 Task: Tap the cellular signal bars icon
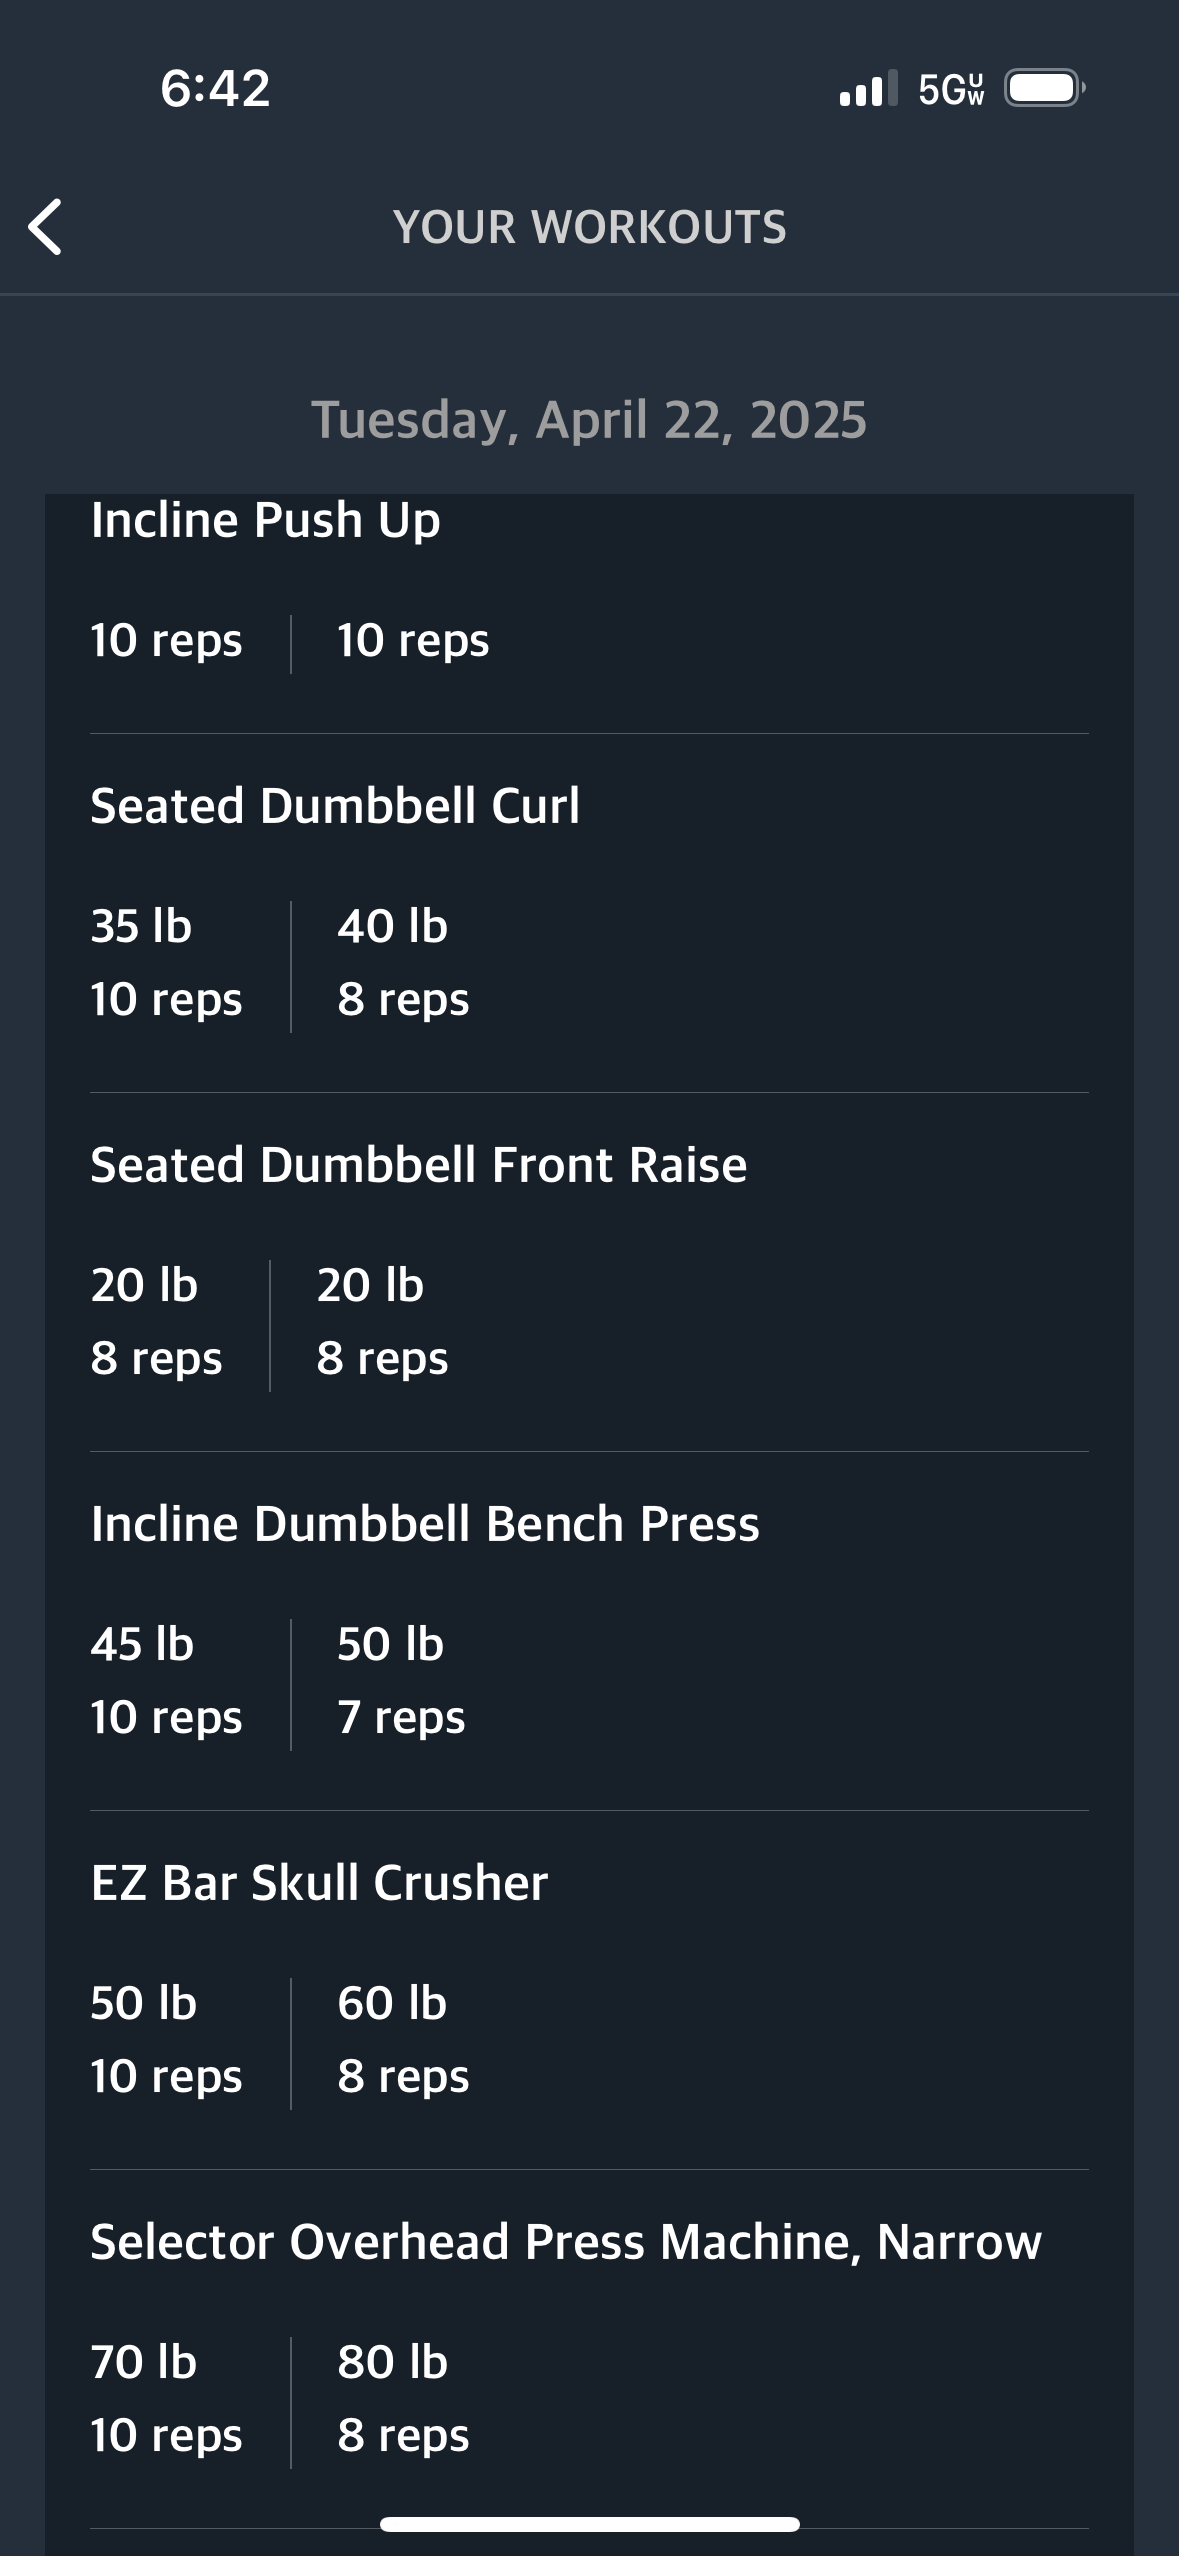tap(868, 89)
